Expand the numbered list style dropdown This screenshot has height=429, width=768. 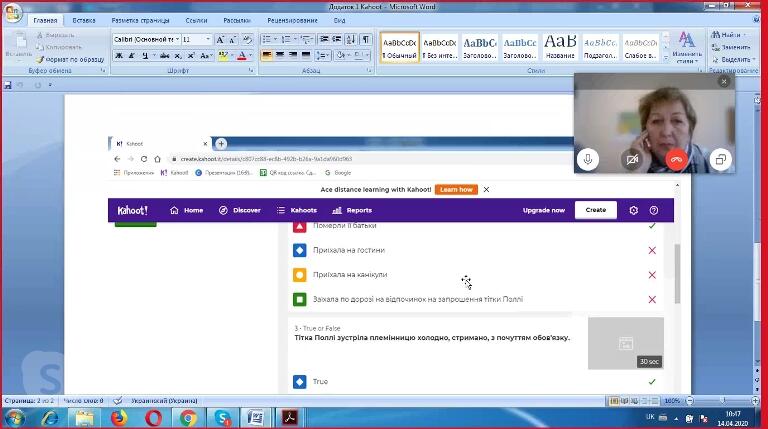(x=295, y=39)
